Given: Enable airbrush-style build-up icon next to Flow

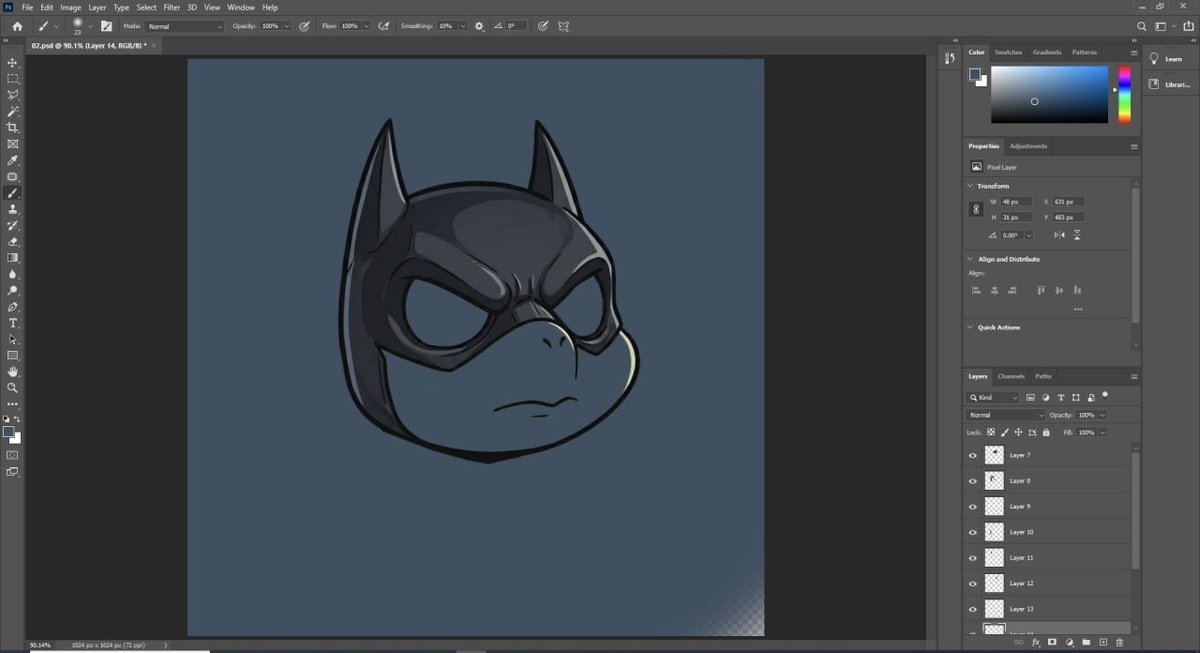Looking at the screenshot, I should tap(383, 26).
